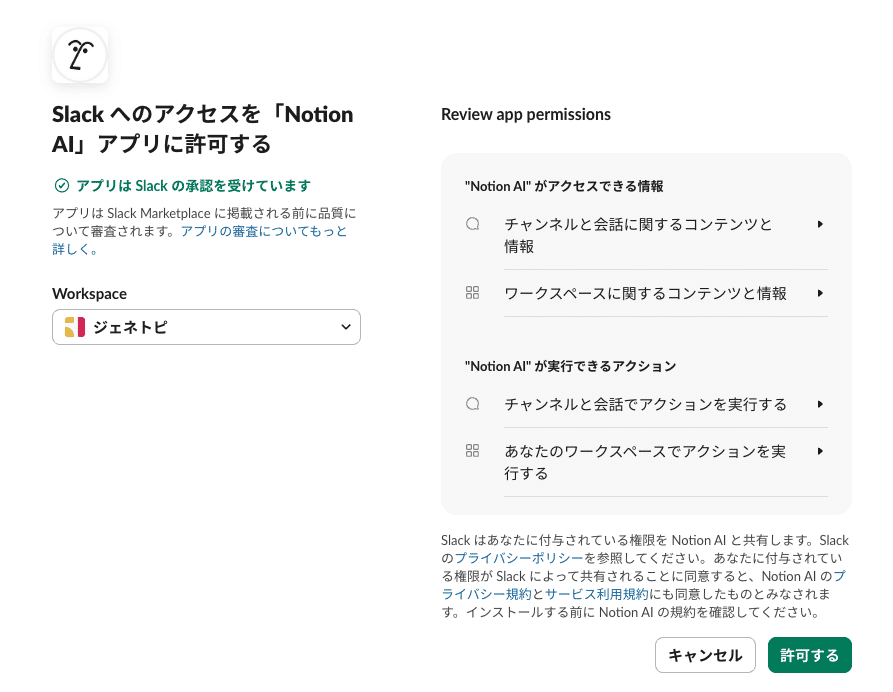Viewport: 893px width, 692px height.
Task: Click the green Slack-approved checkmark icon
Action: click(x=62, y=185)
